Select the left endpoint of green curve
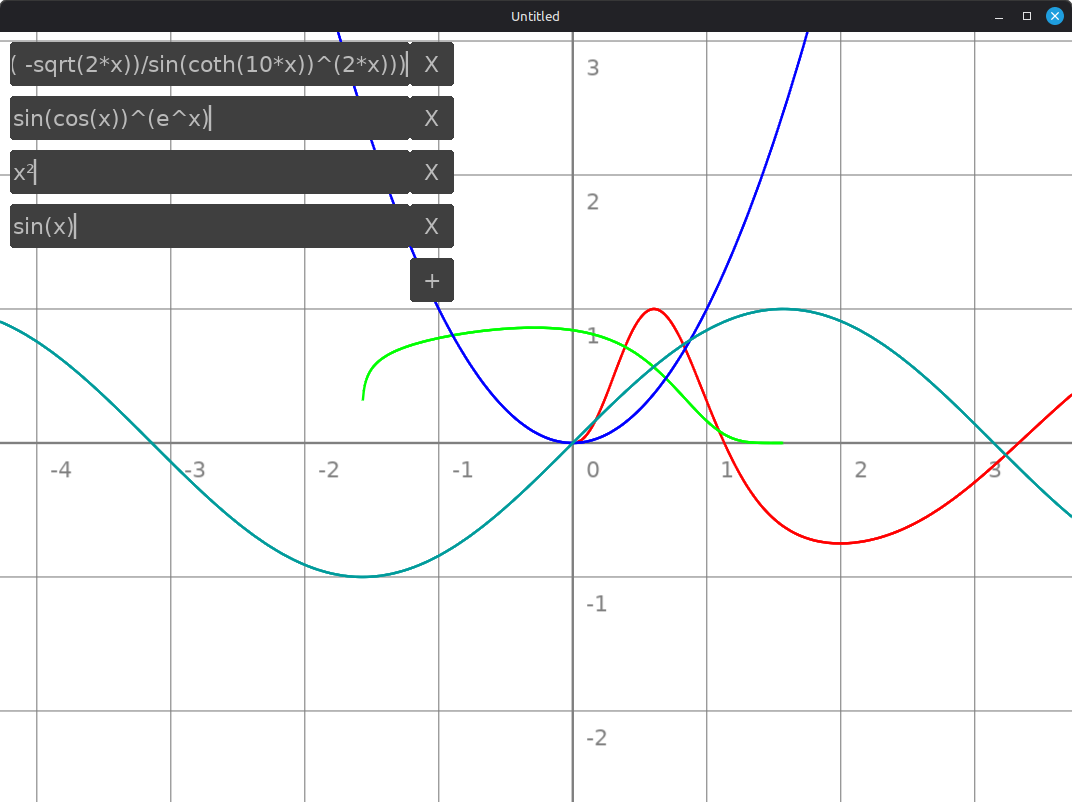 tap(363, 399)
